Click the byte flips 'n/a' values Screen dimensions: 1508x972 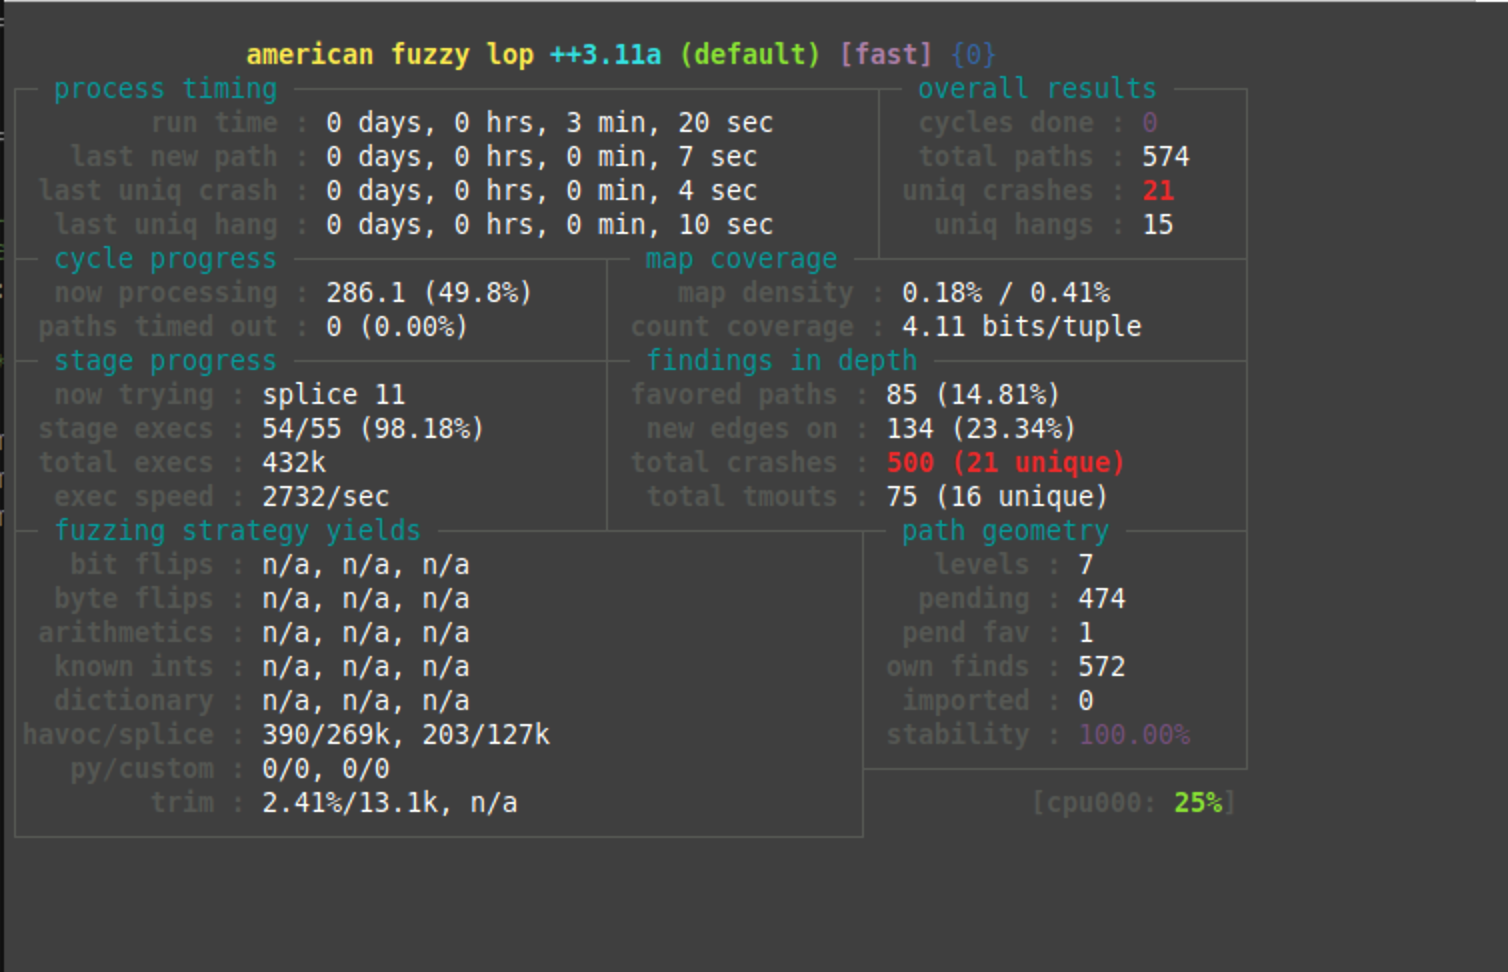[x=366, y=598]
